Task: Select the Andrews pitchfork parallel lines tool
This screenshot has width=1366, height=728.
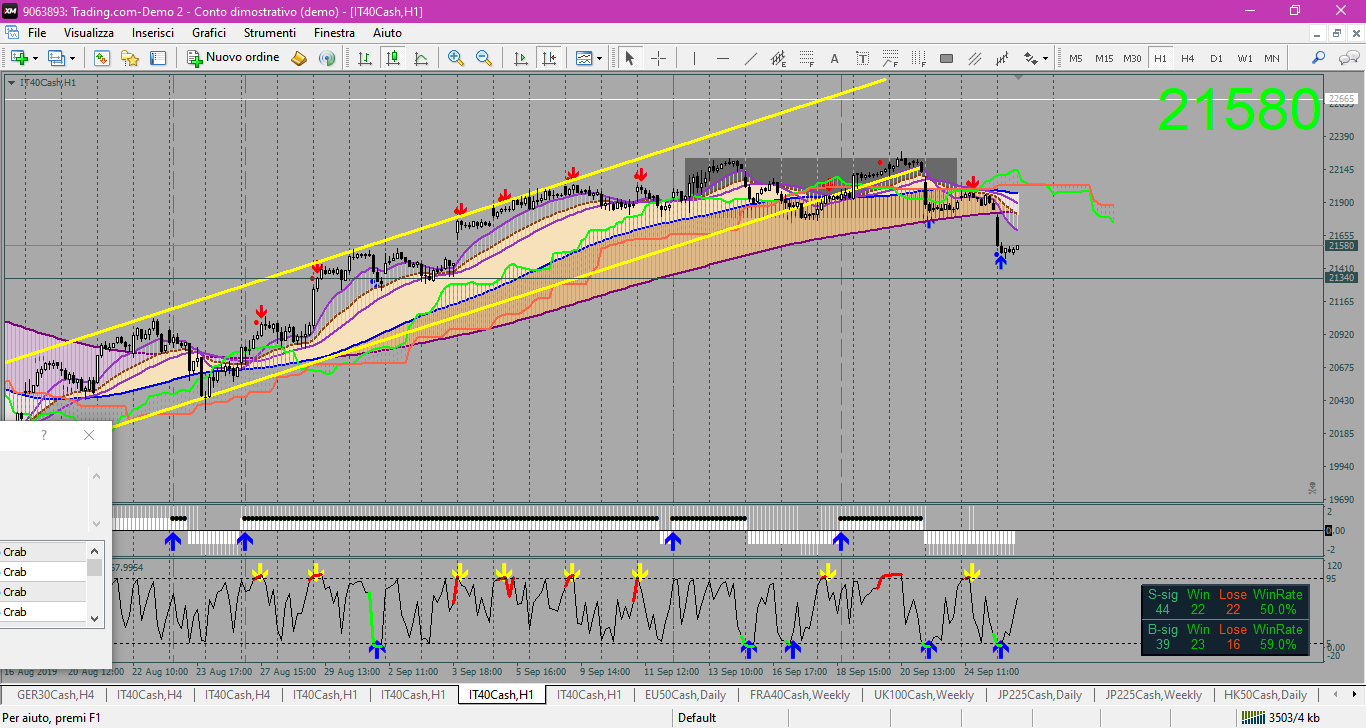Action: click(x=975, y=58)
